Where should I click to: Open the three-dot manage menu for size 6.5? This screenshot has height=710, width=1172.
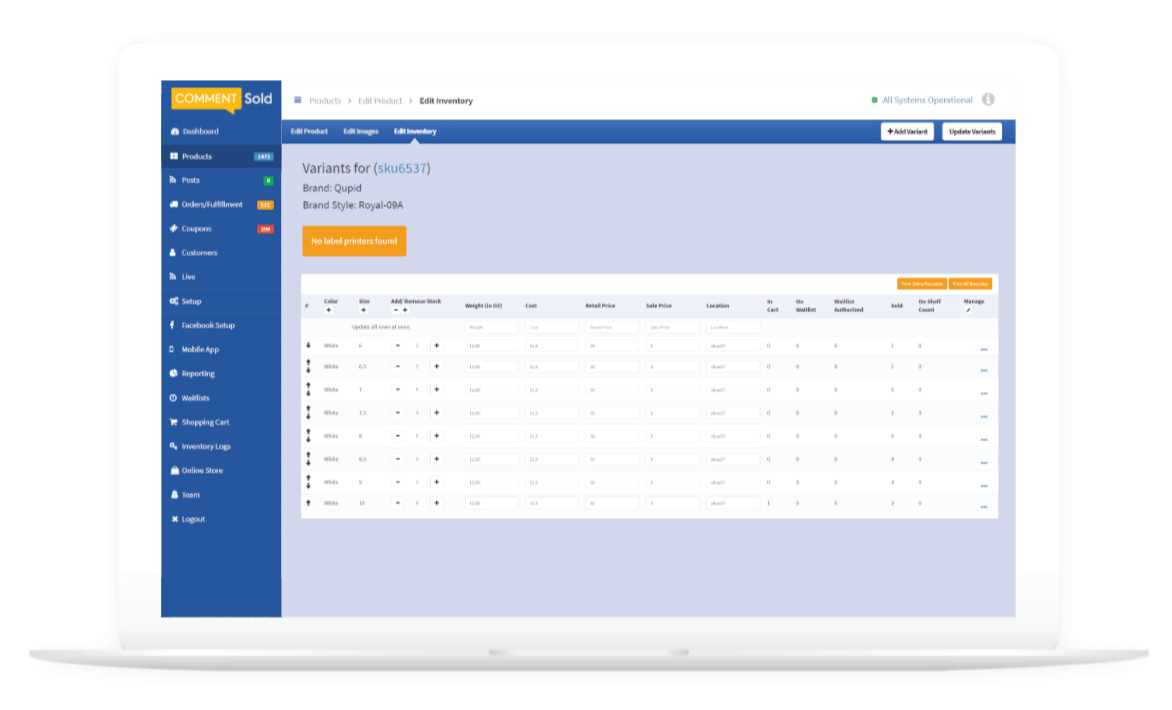984,370
